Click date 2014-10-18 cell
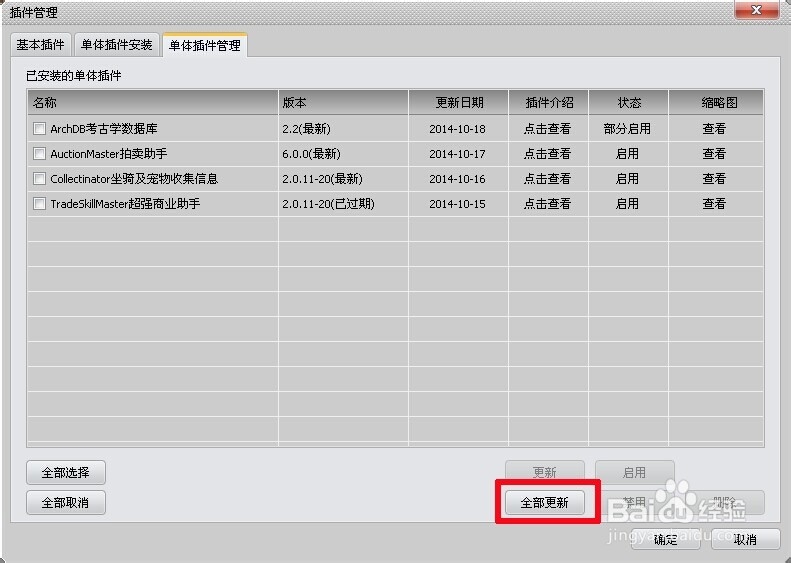Image resolution: width=791 pixels, height=563 pixels. click(458, 129)
